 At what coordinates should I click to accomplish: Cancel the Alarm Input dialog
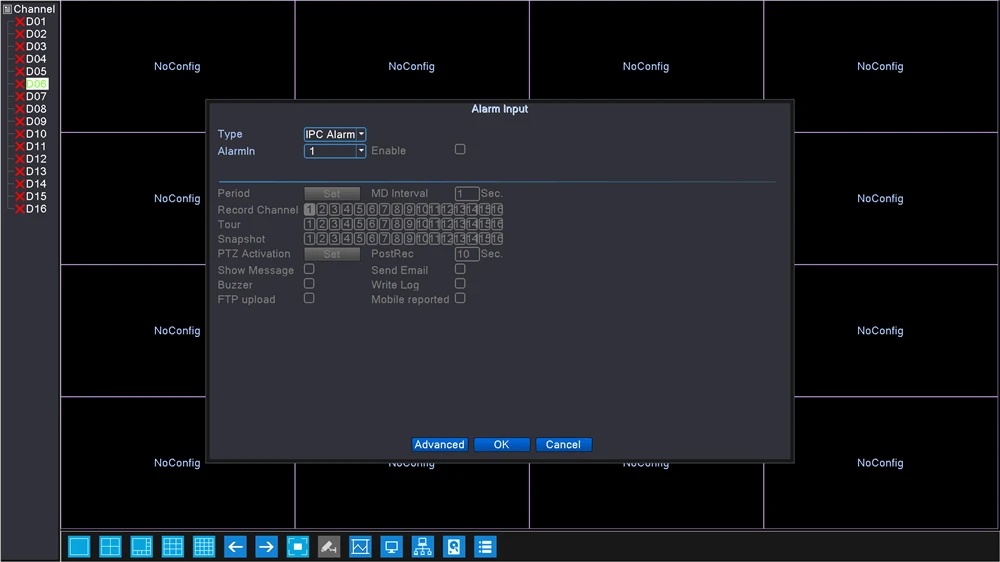[x=563, y=445]
